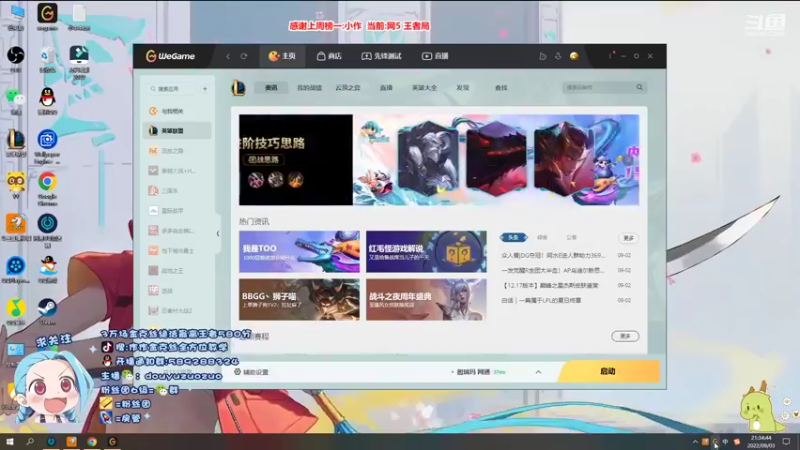Click the WeGame logo in the title bar
This screenshot has height=450, width=800.
pos(170,56)
